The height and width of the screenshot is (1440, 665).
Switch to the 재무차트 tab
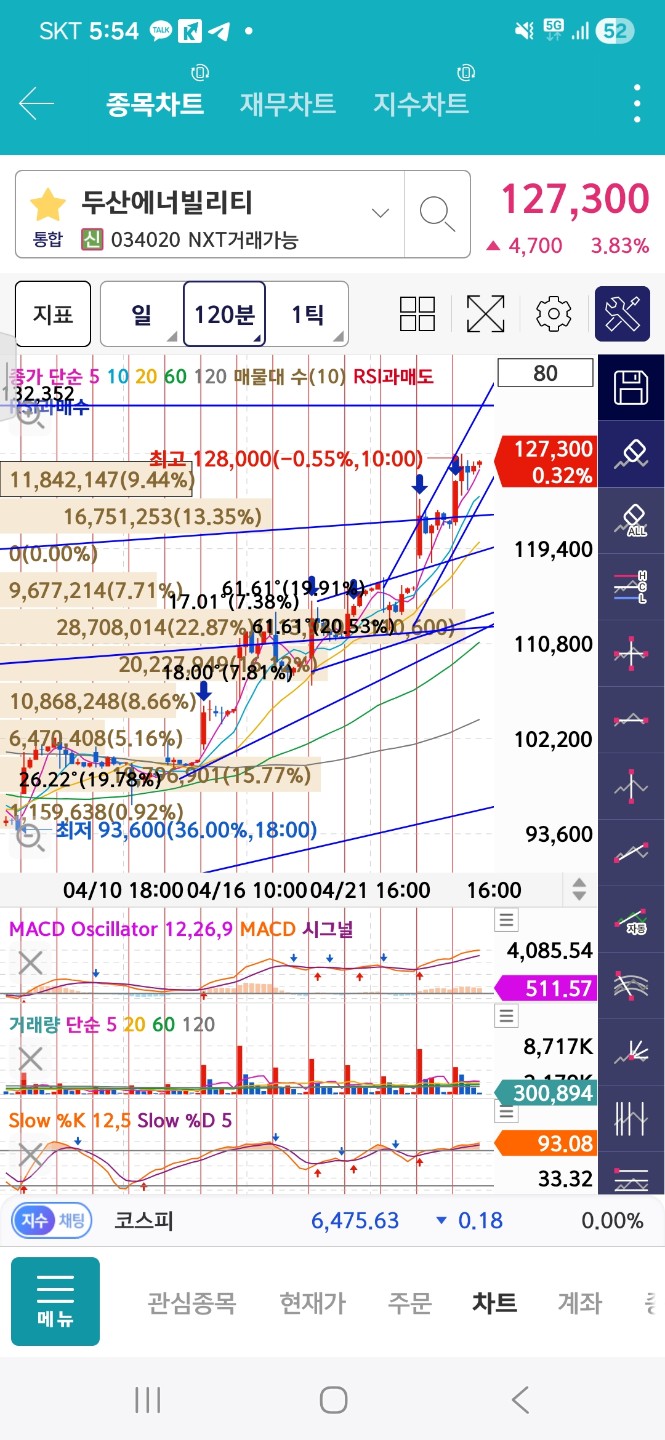tap(288, 104)
